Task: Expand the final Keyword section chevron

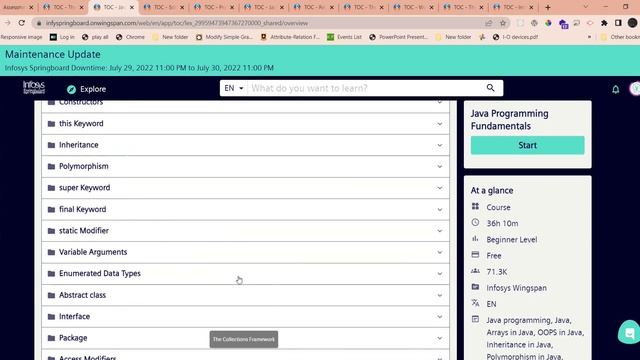Action: pos(440,209)
